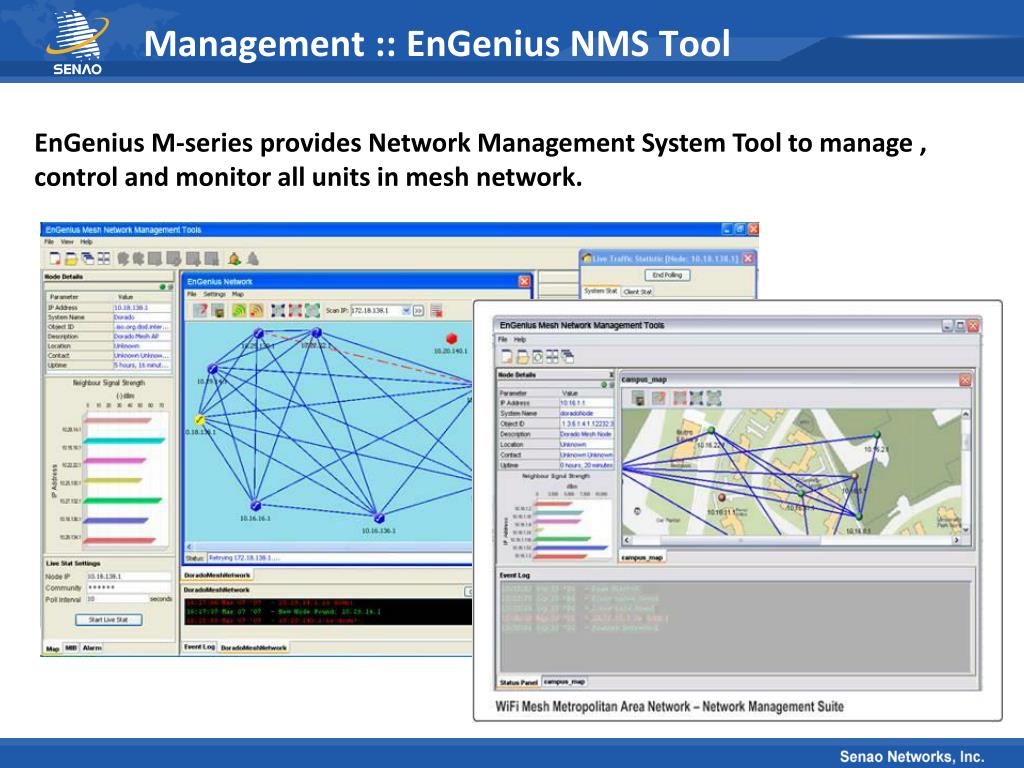
Task: Click green wireless scan icon in EnGenius Network
Action: point(238,310)
